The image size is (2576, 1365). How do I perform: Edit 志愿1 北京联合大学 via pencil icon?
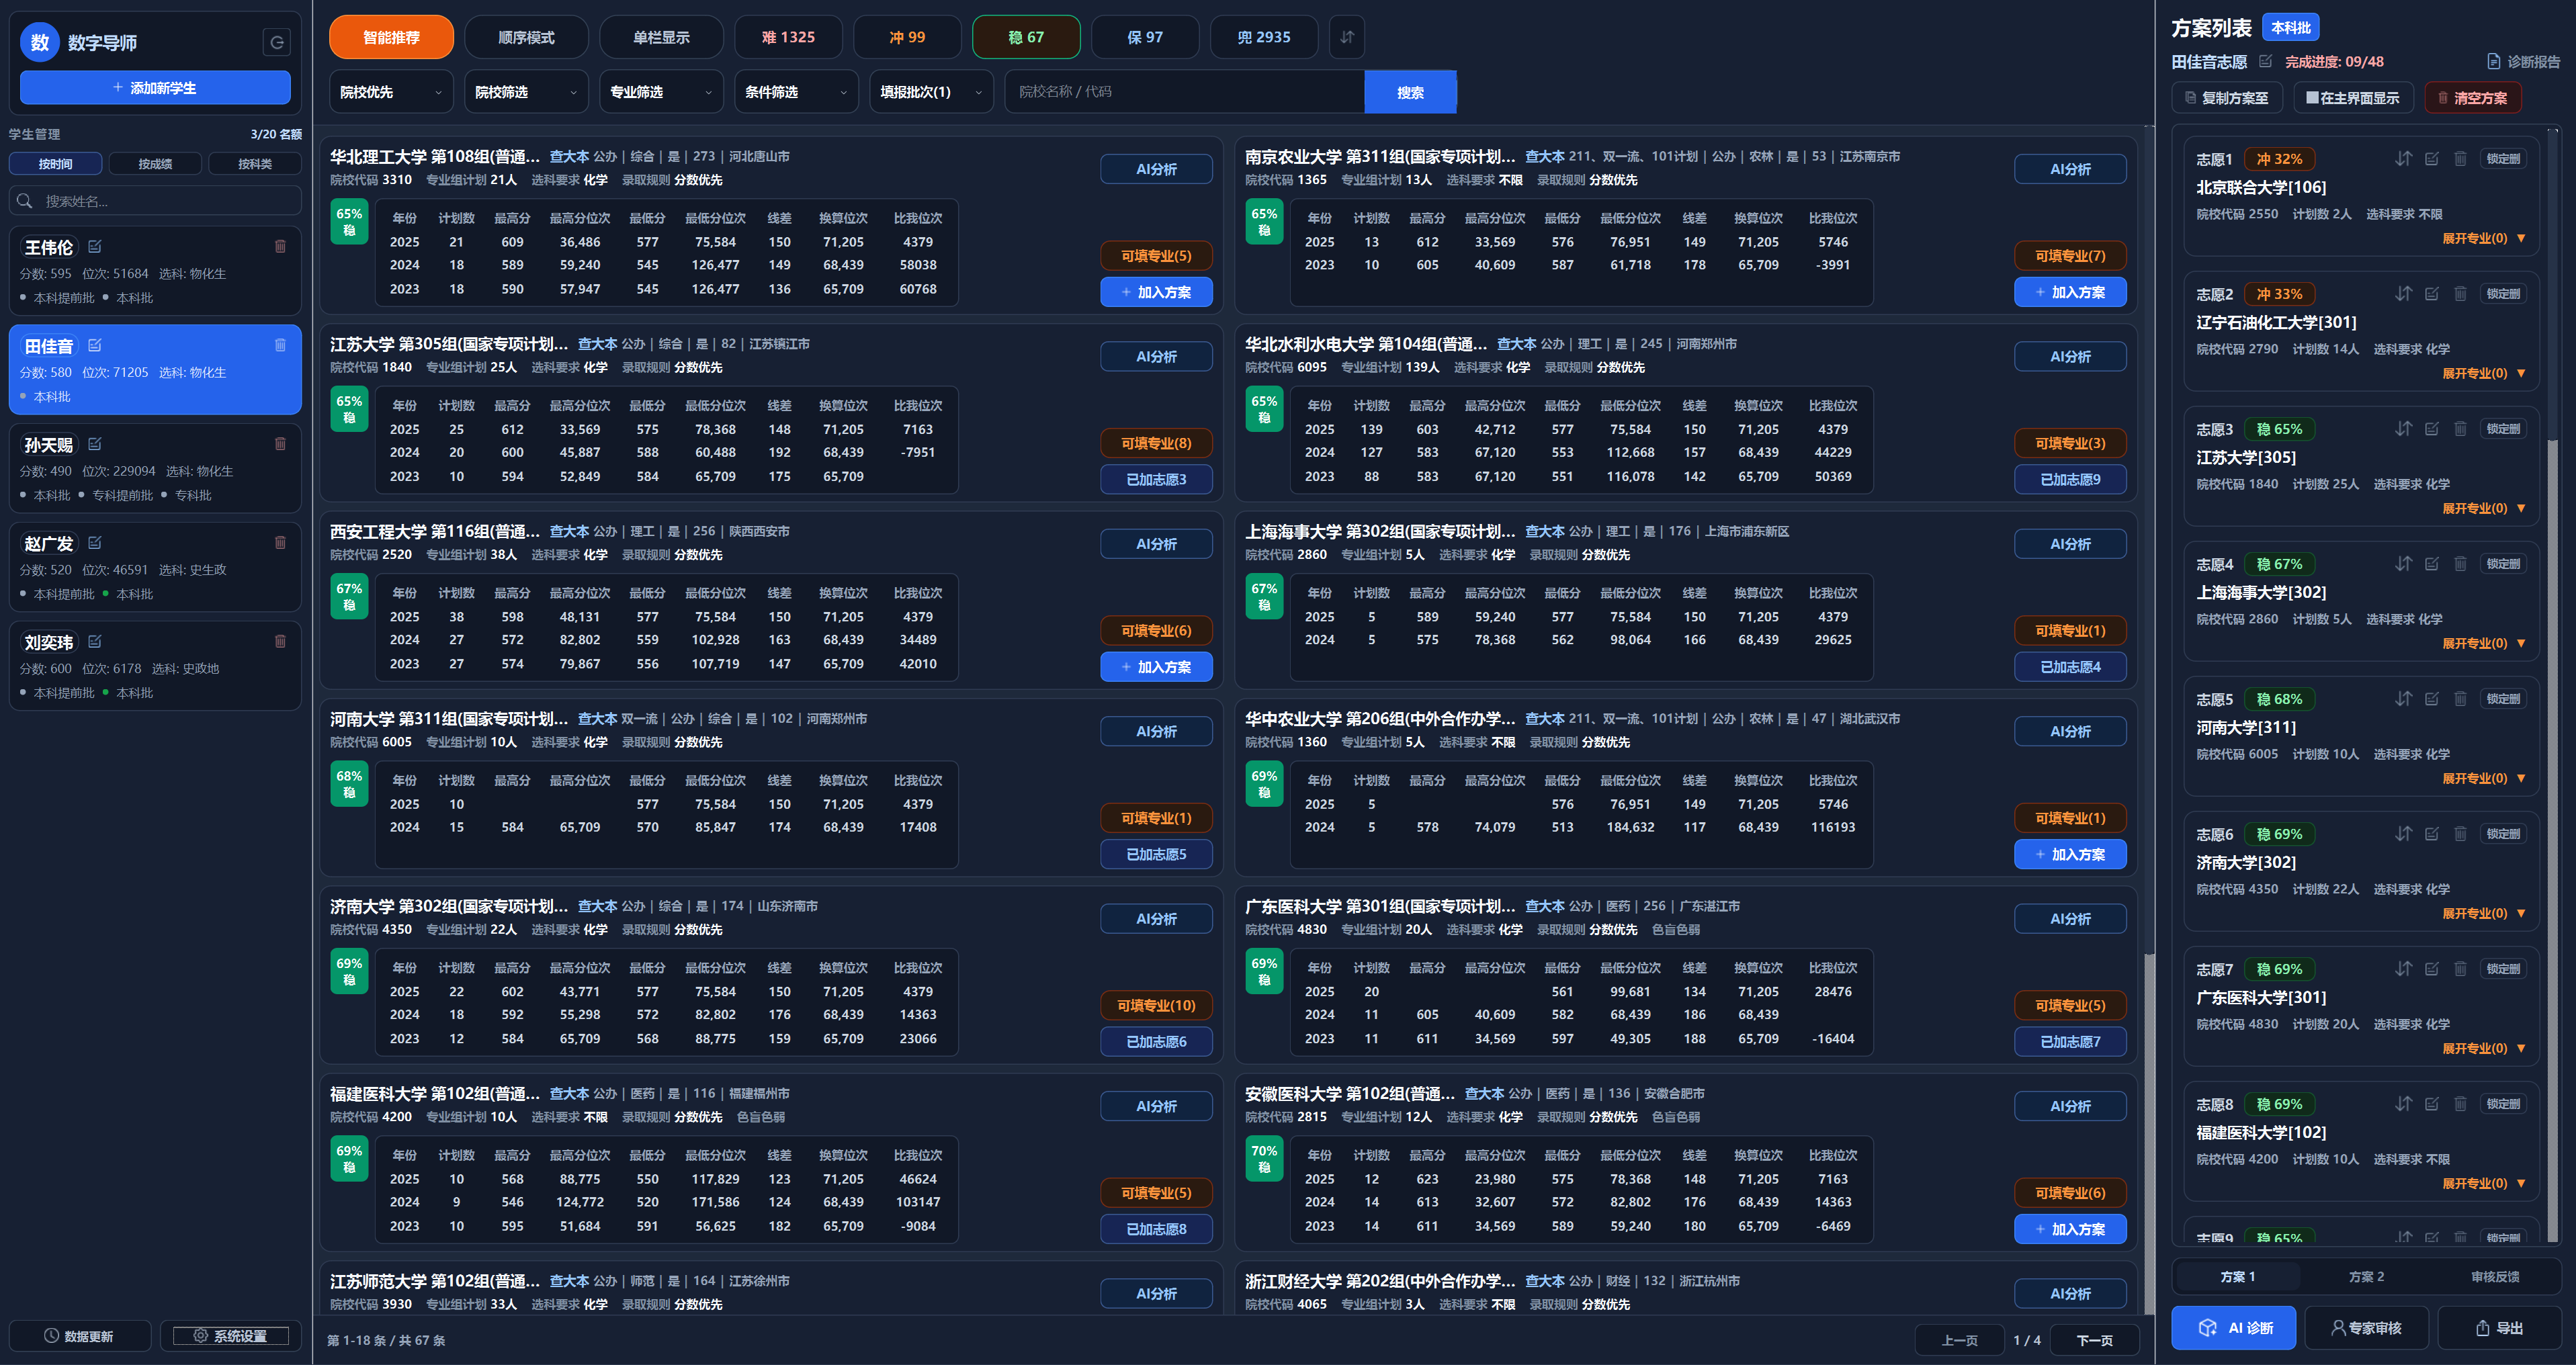2431,158
